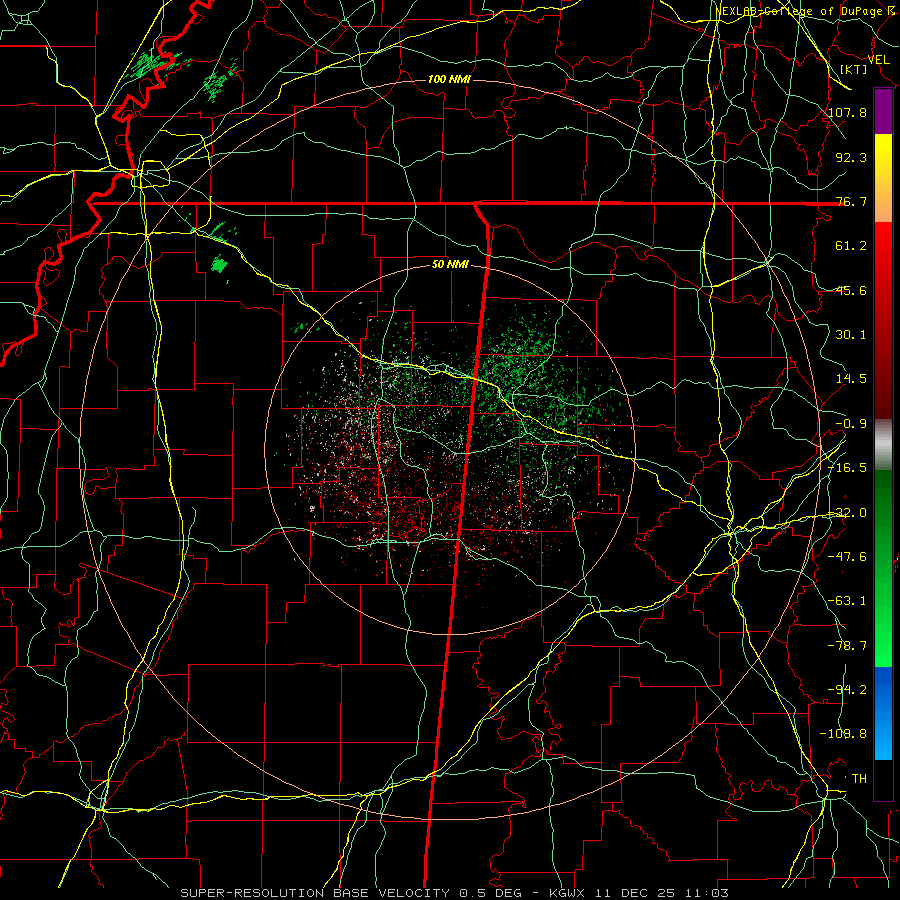The width and height of the screenshot is (900, 900).
Task: Pick the red segment of the velocity color bar
Action: (883, 320)
